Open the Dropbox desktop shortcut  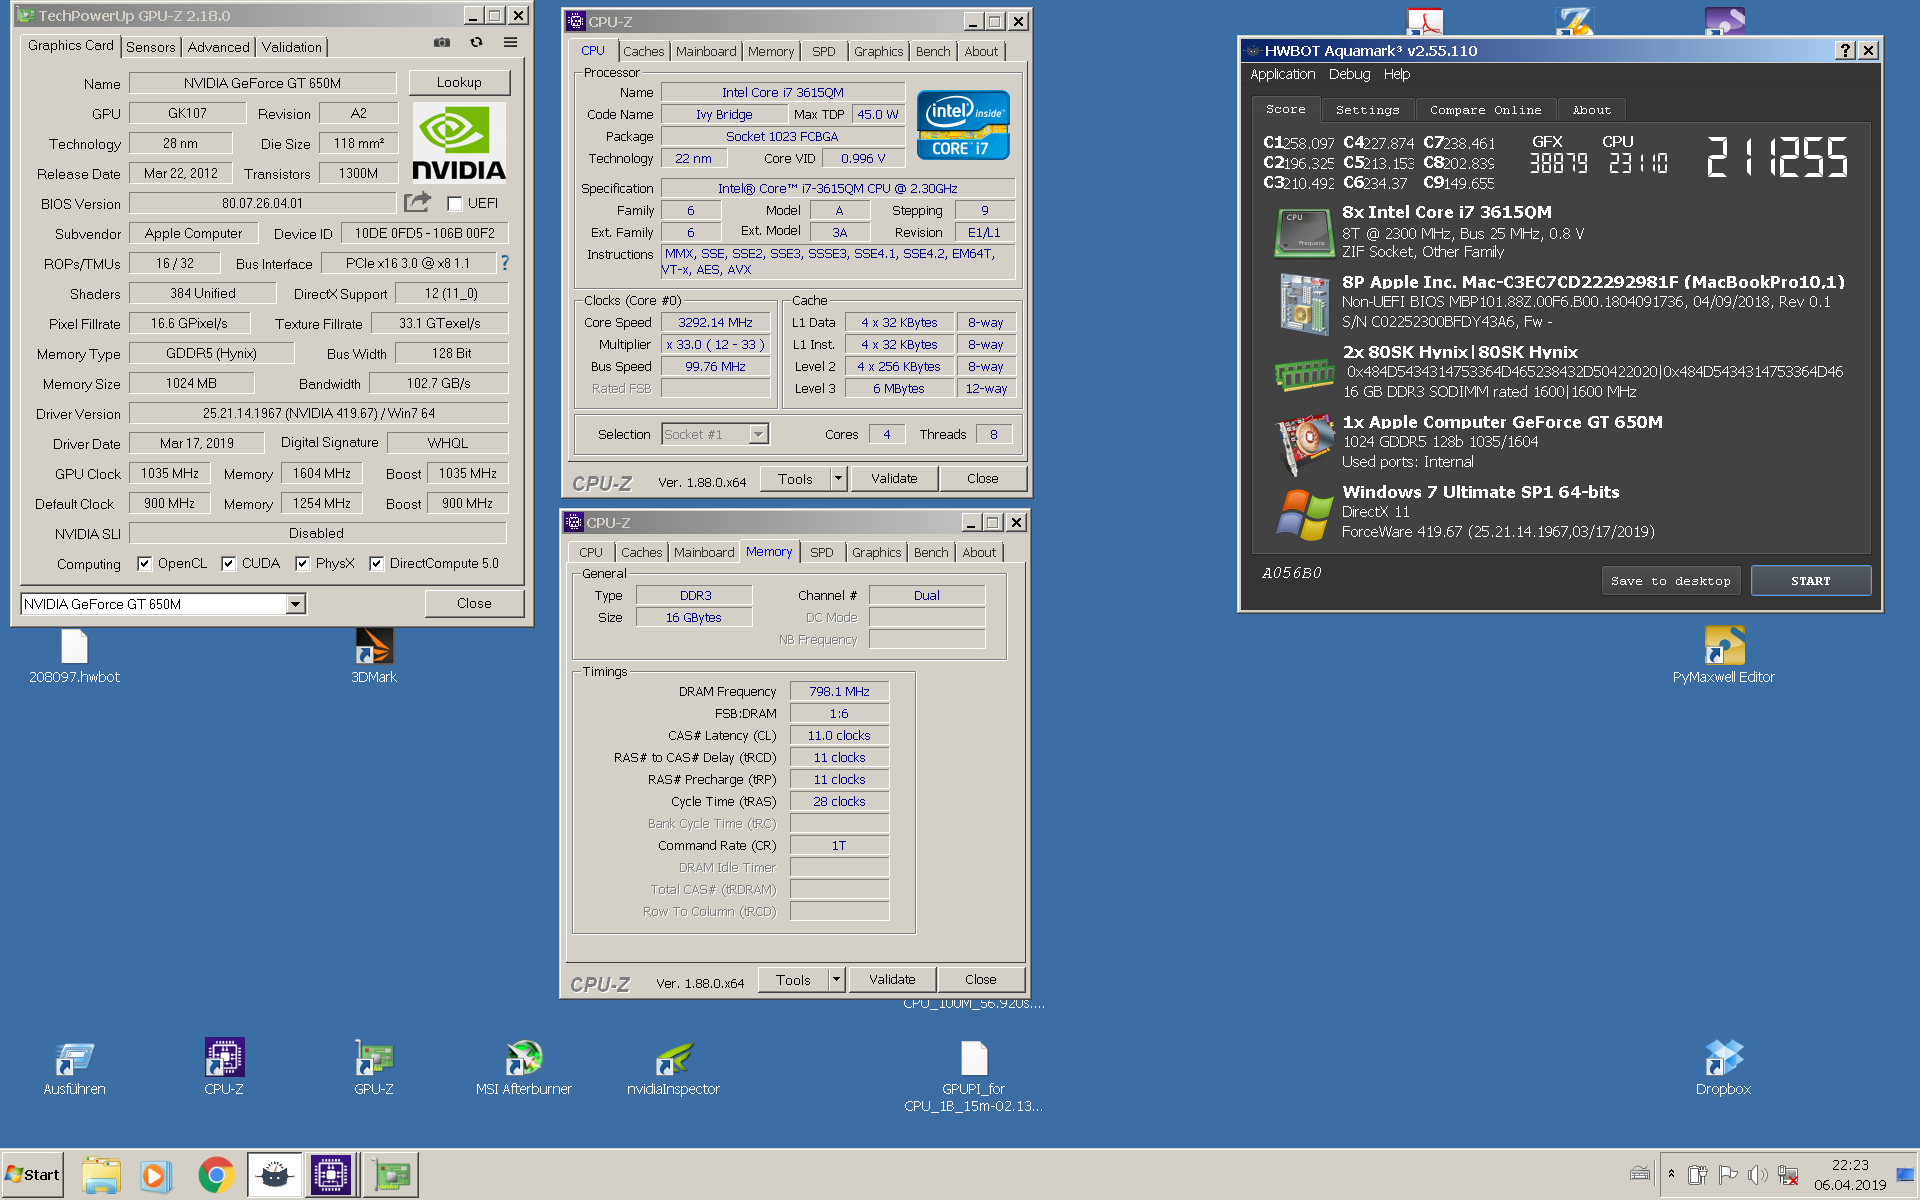point(1723,1068)
